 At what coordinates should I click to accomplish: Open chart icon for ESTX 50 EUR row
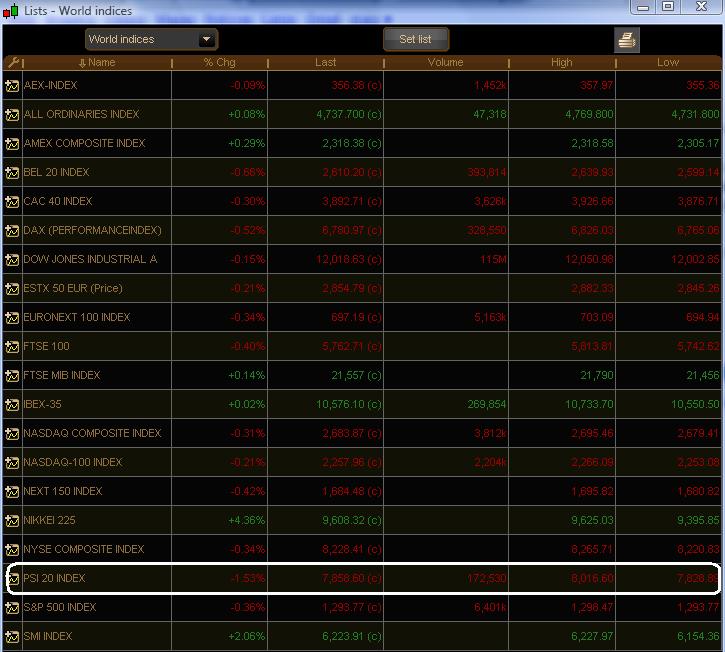click(12, 289)
